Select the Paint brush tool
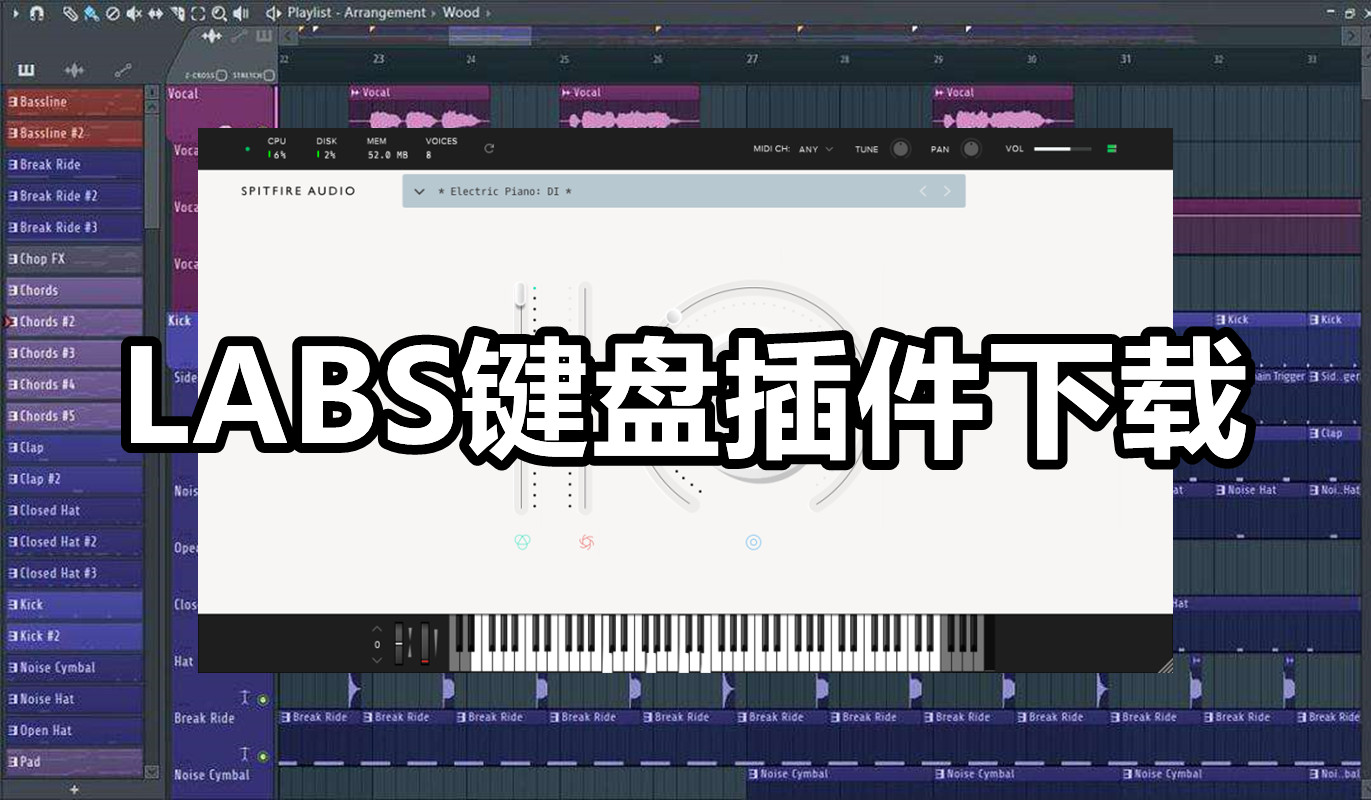This screenshot has width=1371, height=800. [x=91, y=13]
